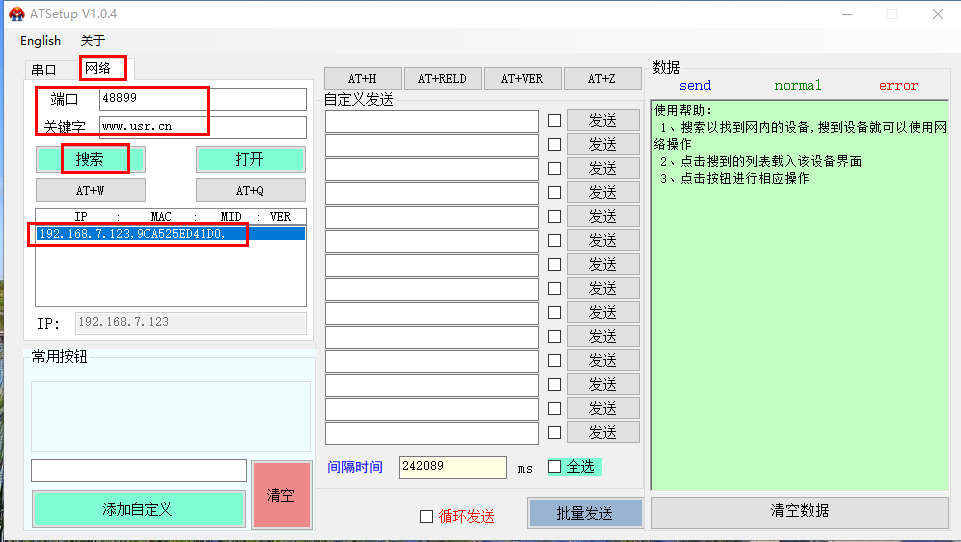Click the ATSetup app icon in title bar
Viewport: 961px width, 542px height.
(x=16, y=14)
